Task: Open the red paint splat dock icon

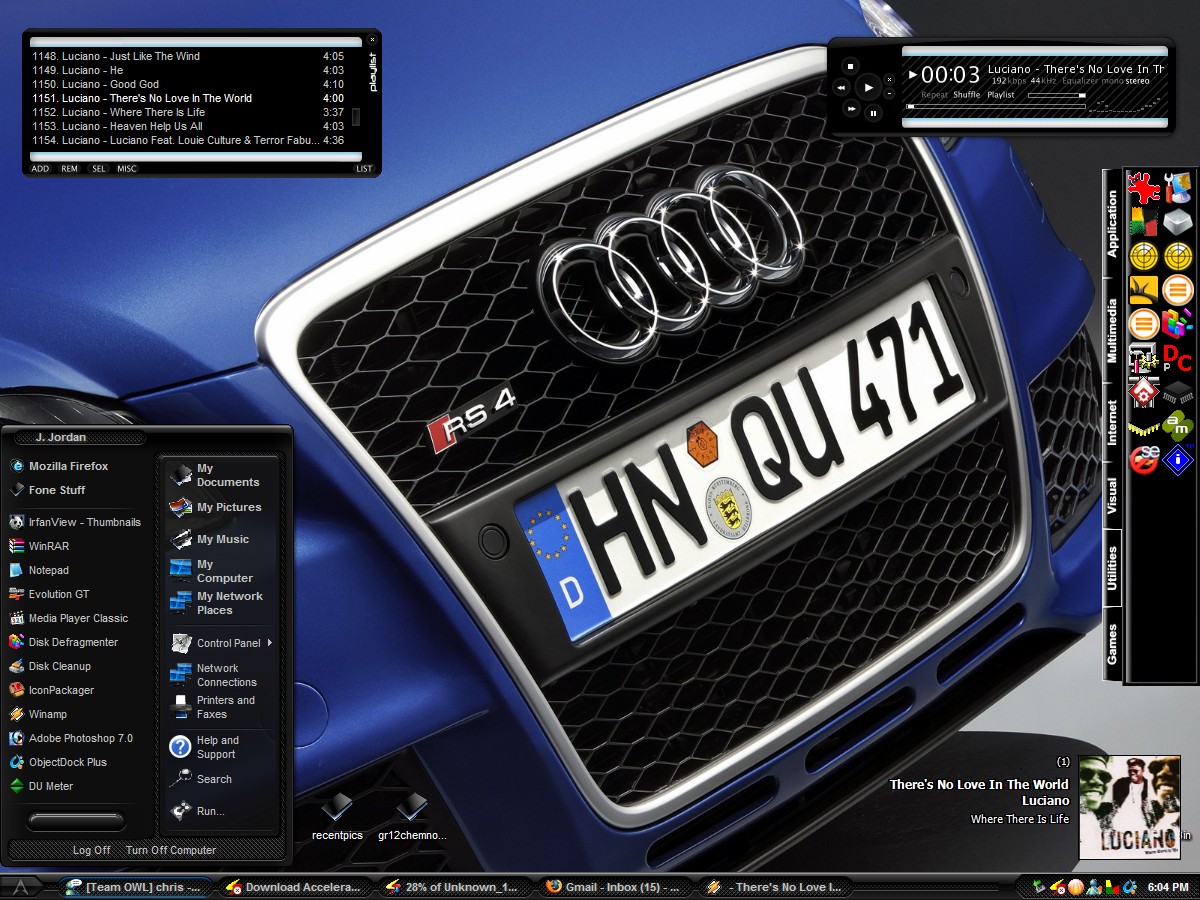Action: (1144, 187)
